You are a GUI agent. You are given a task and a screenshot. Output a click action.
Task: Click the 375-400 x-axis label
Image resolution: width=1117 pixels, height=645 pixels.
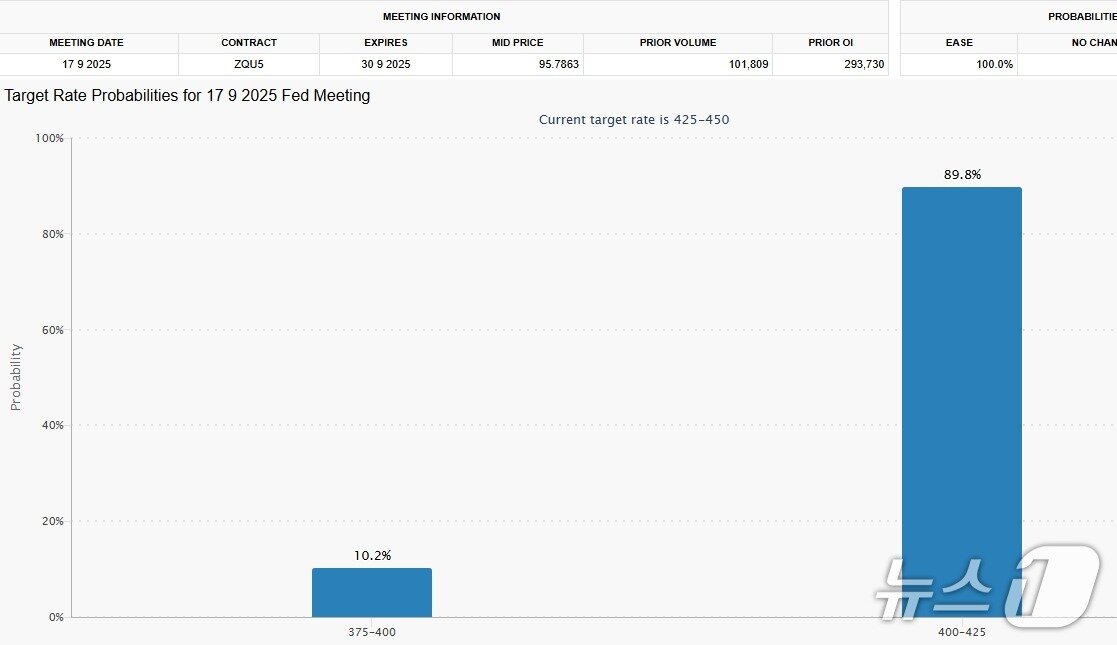[371, 632]
